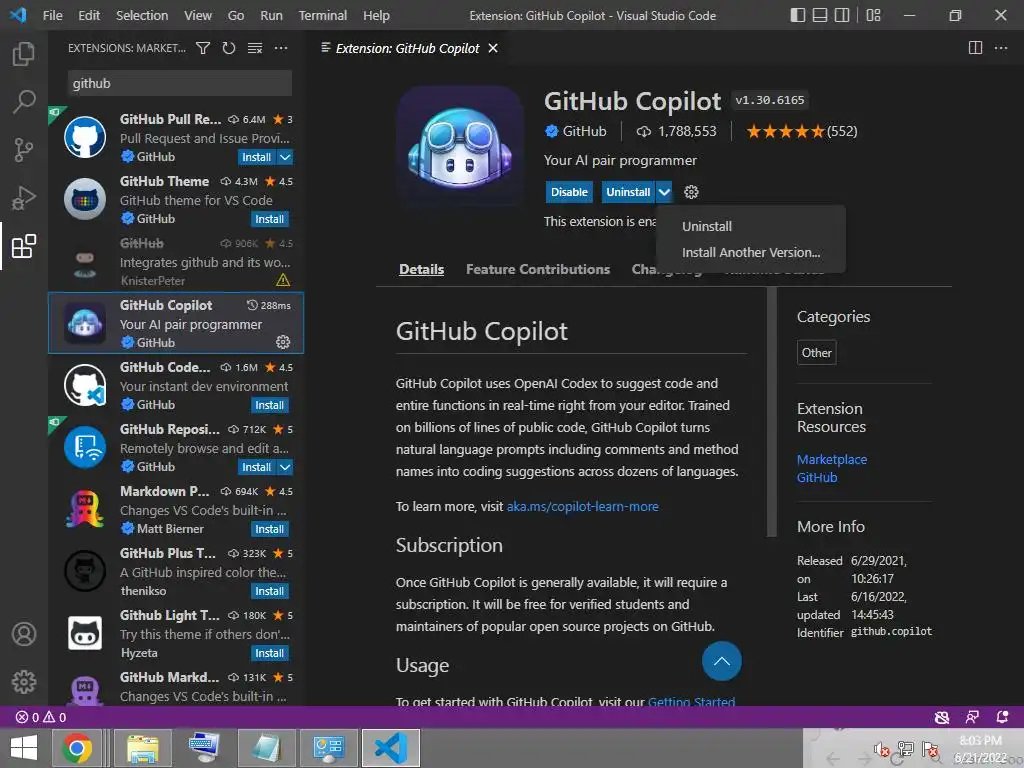Open the File menu
This screenshot has height=768, width=1024.
click(x=52, y=15)
